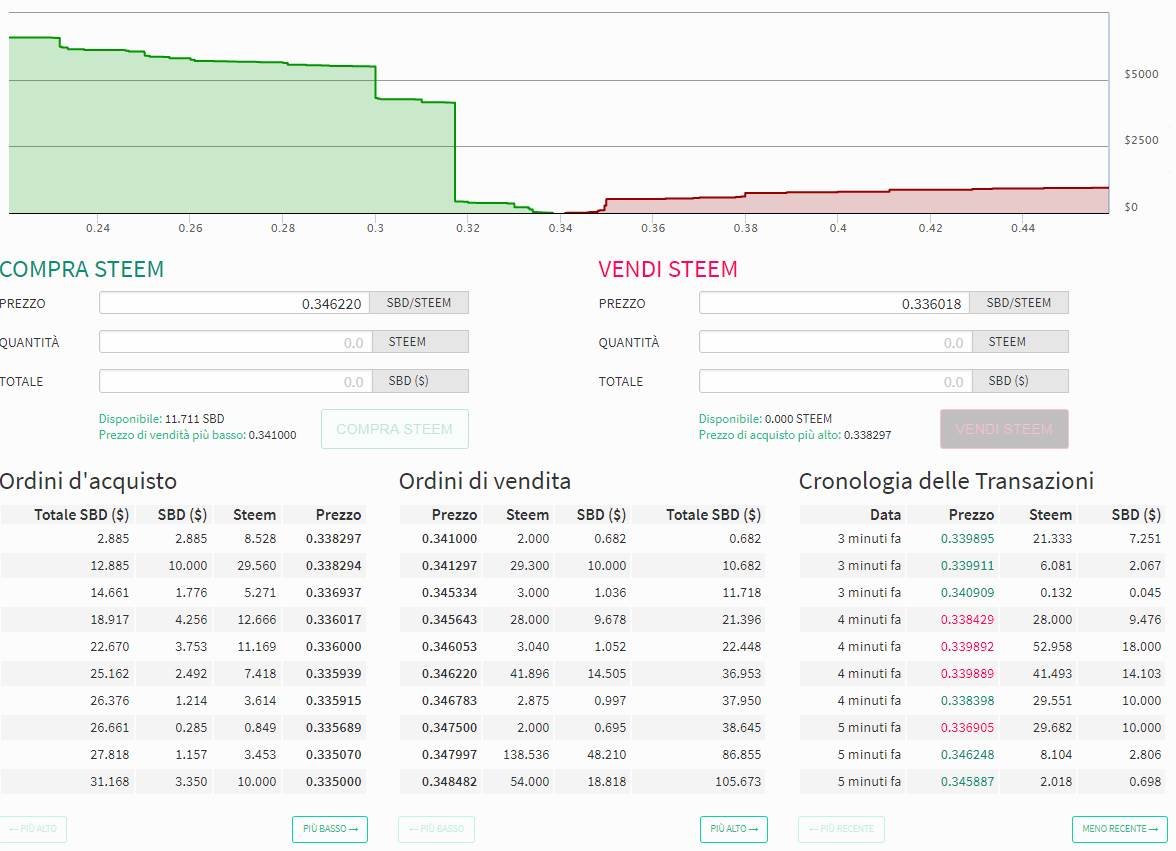Select buy order priced 0.338297
Viewport: 1176px width, 851px height.
[x=183, y=538]
